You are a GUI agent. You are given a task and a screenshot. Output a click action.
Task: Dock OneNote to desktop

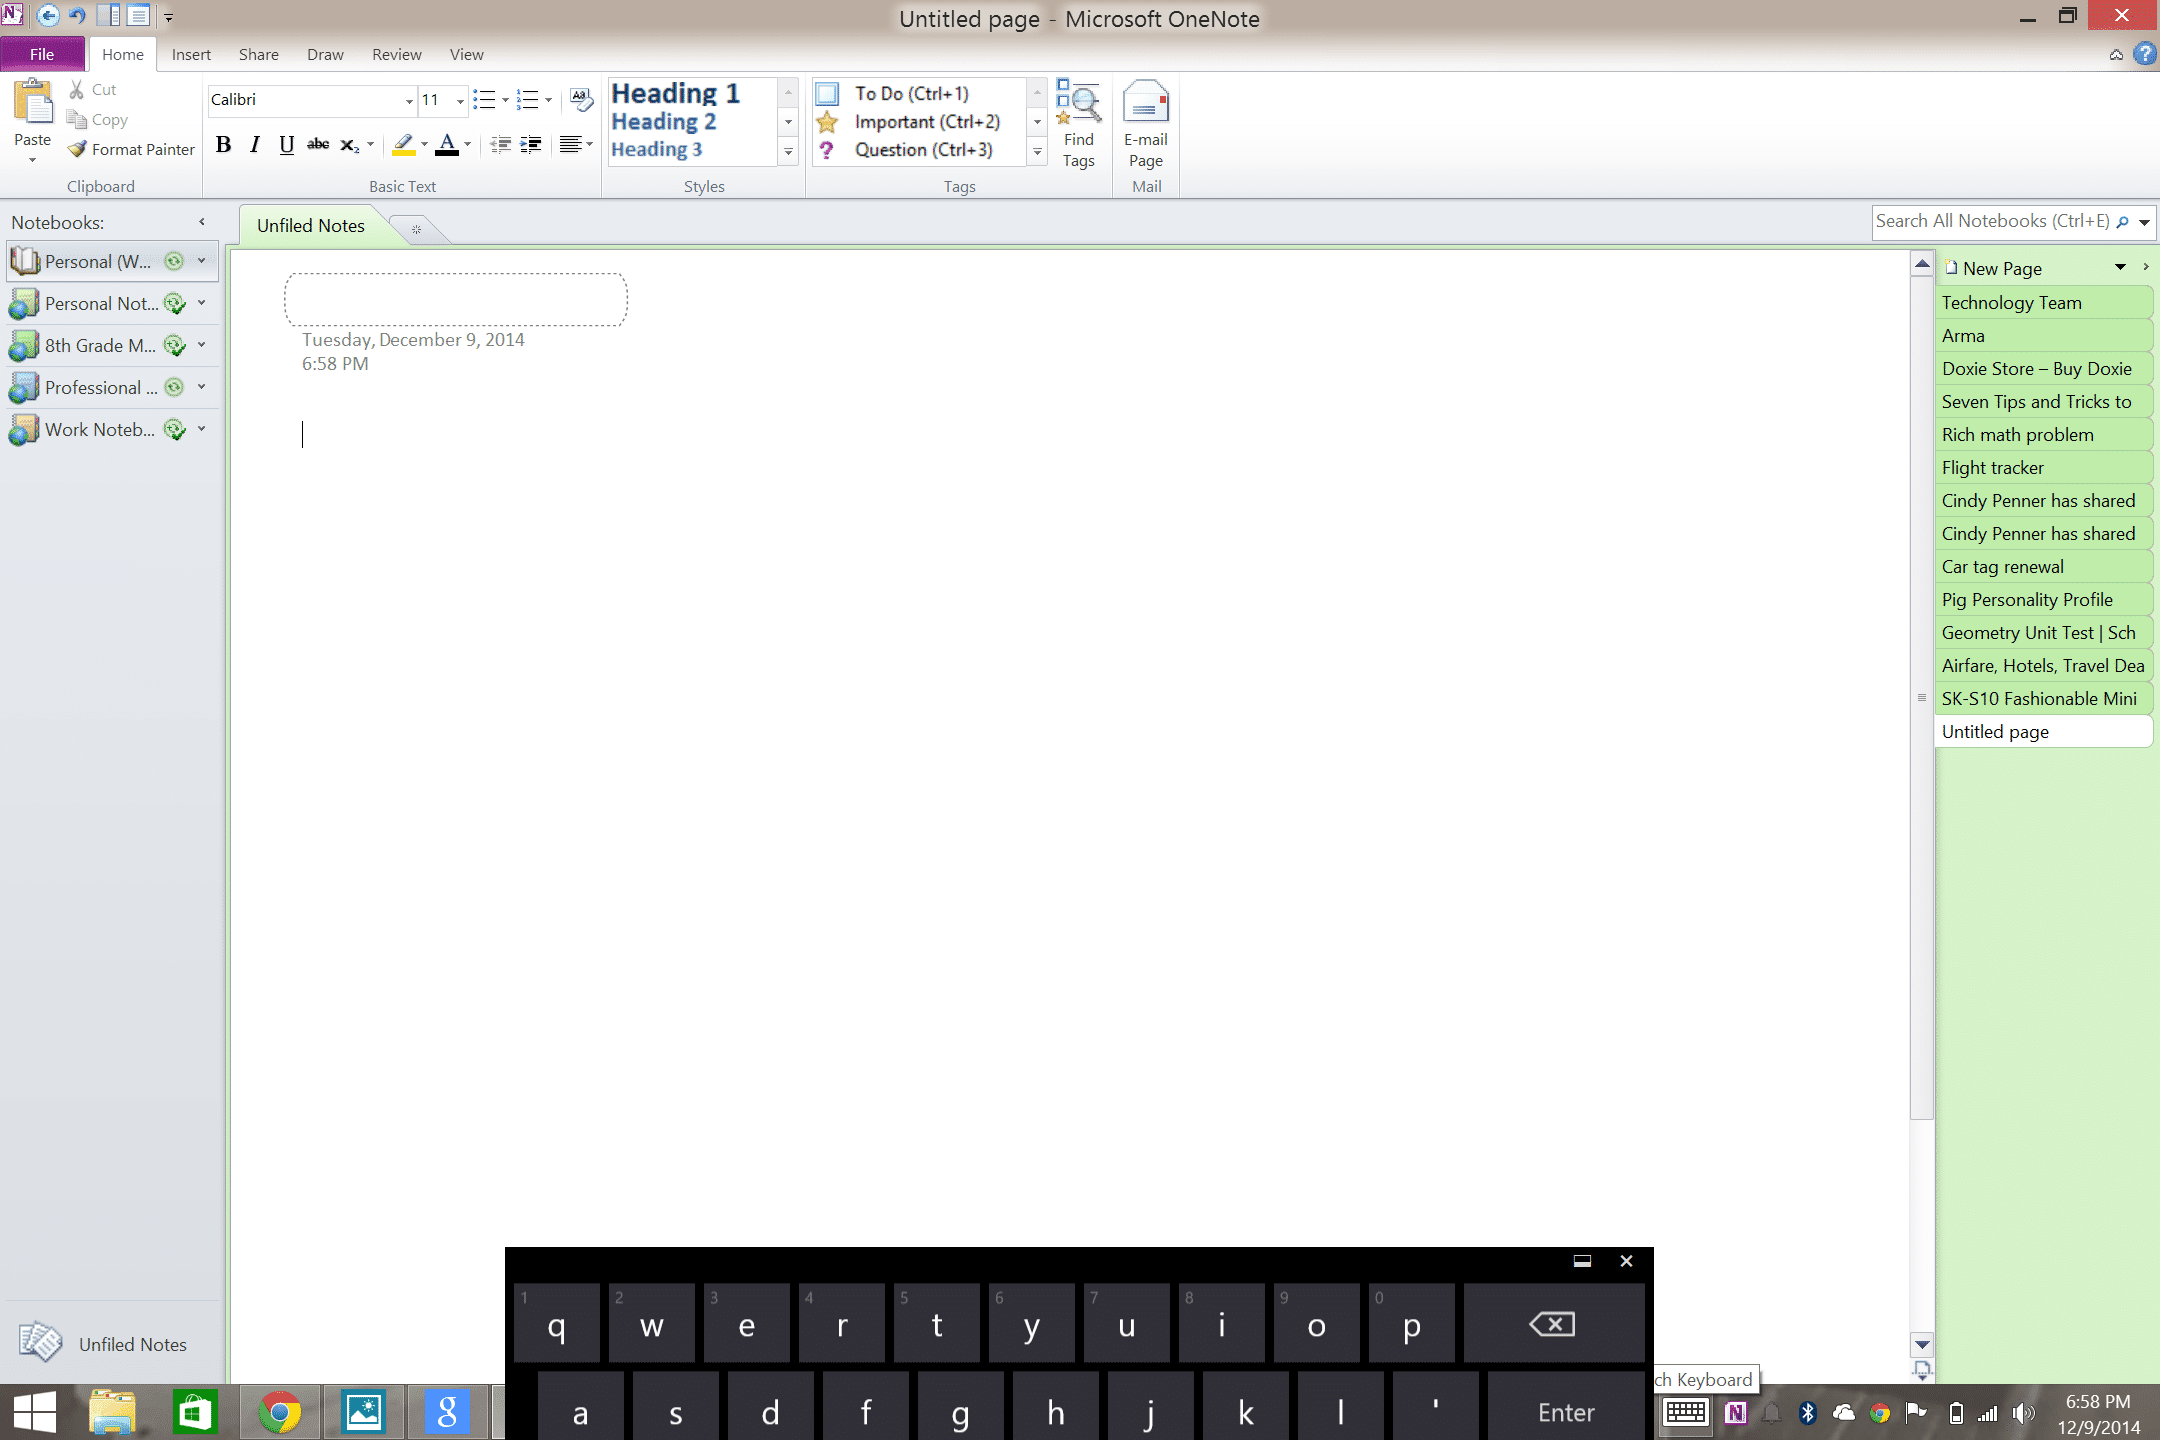click(109, 16)
